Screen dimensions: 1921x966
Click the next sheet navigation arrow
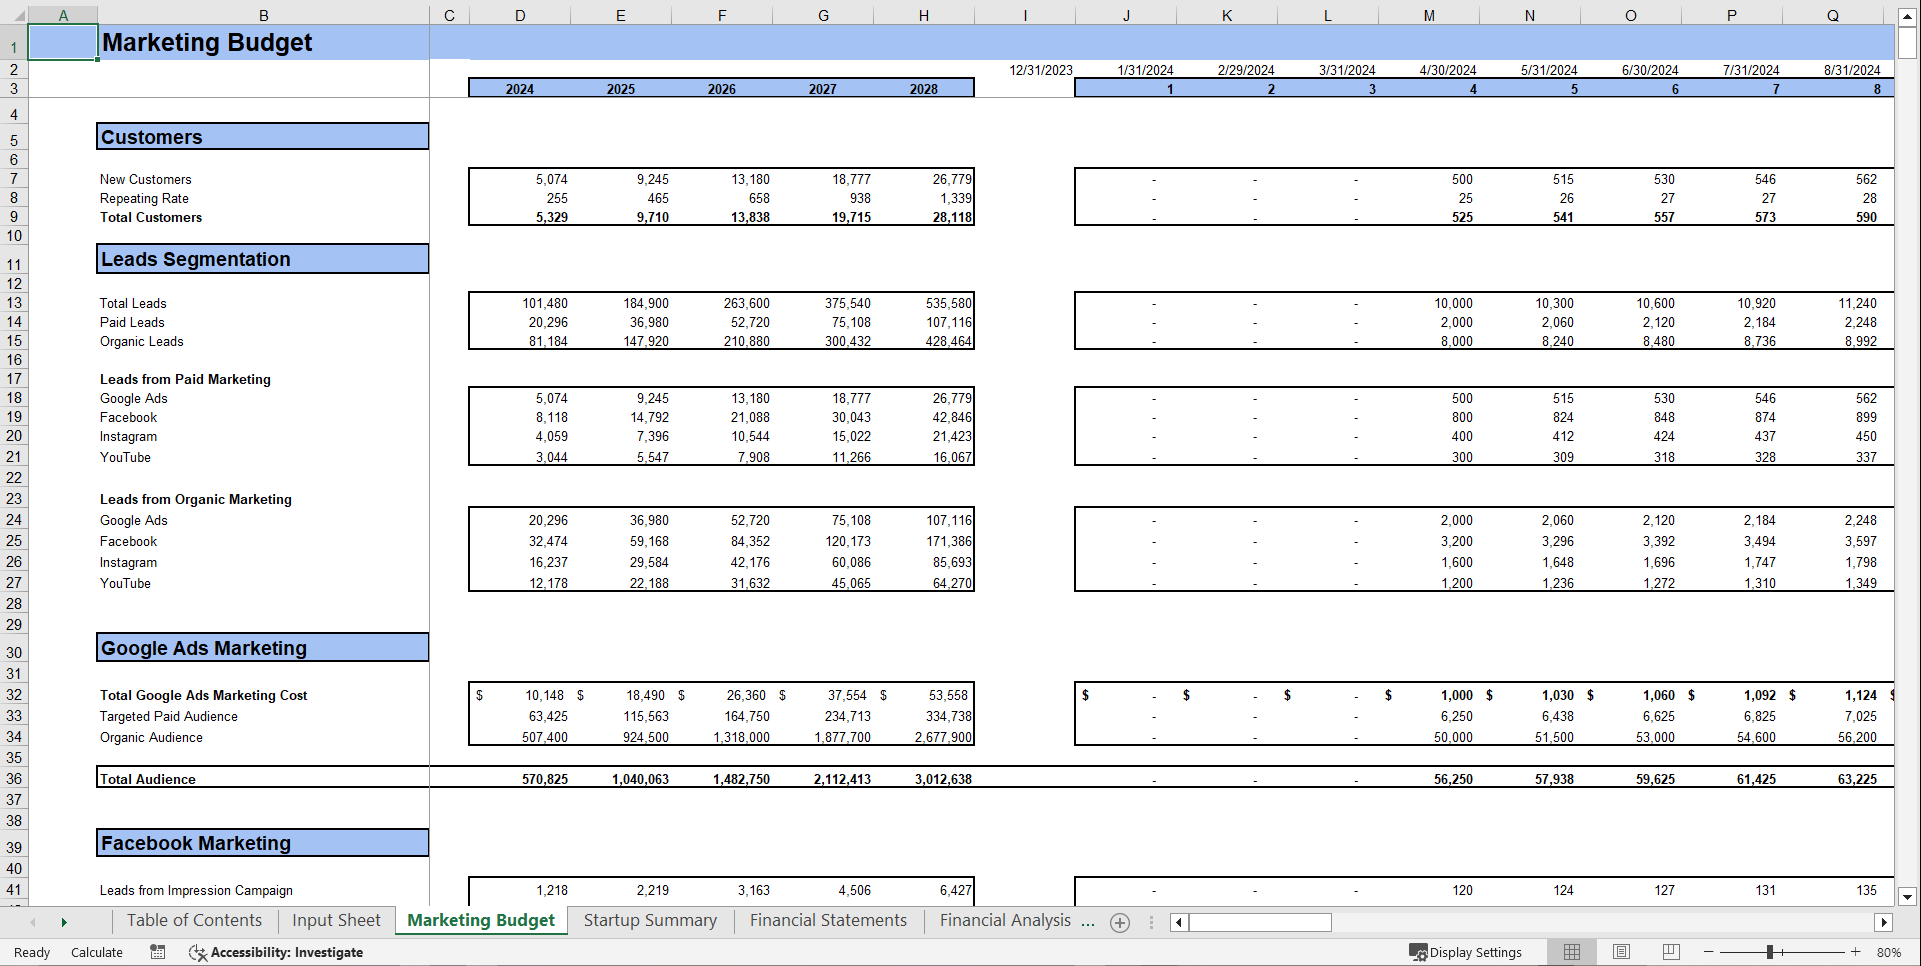64,921
